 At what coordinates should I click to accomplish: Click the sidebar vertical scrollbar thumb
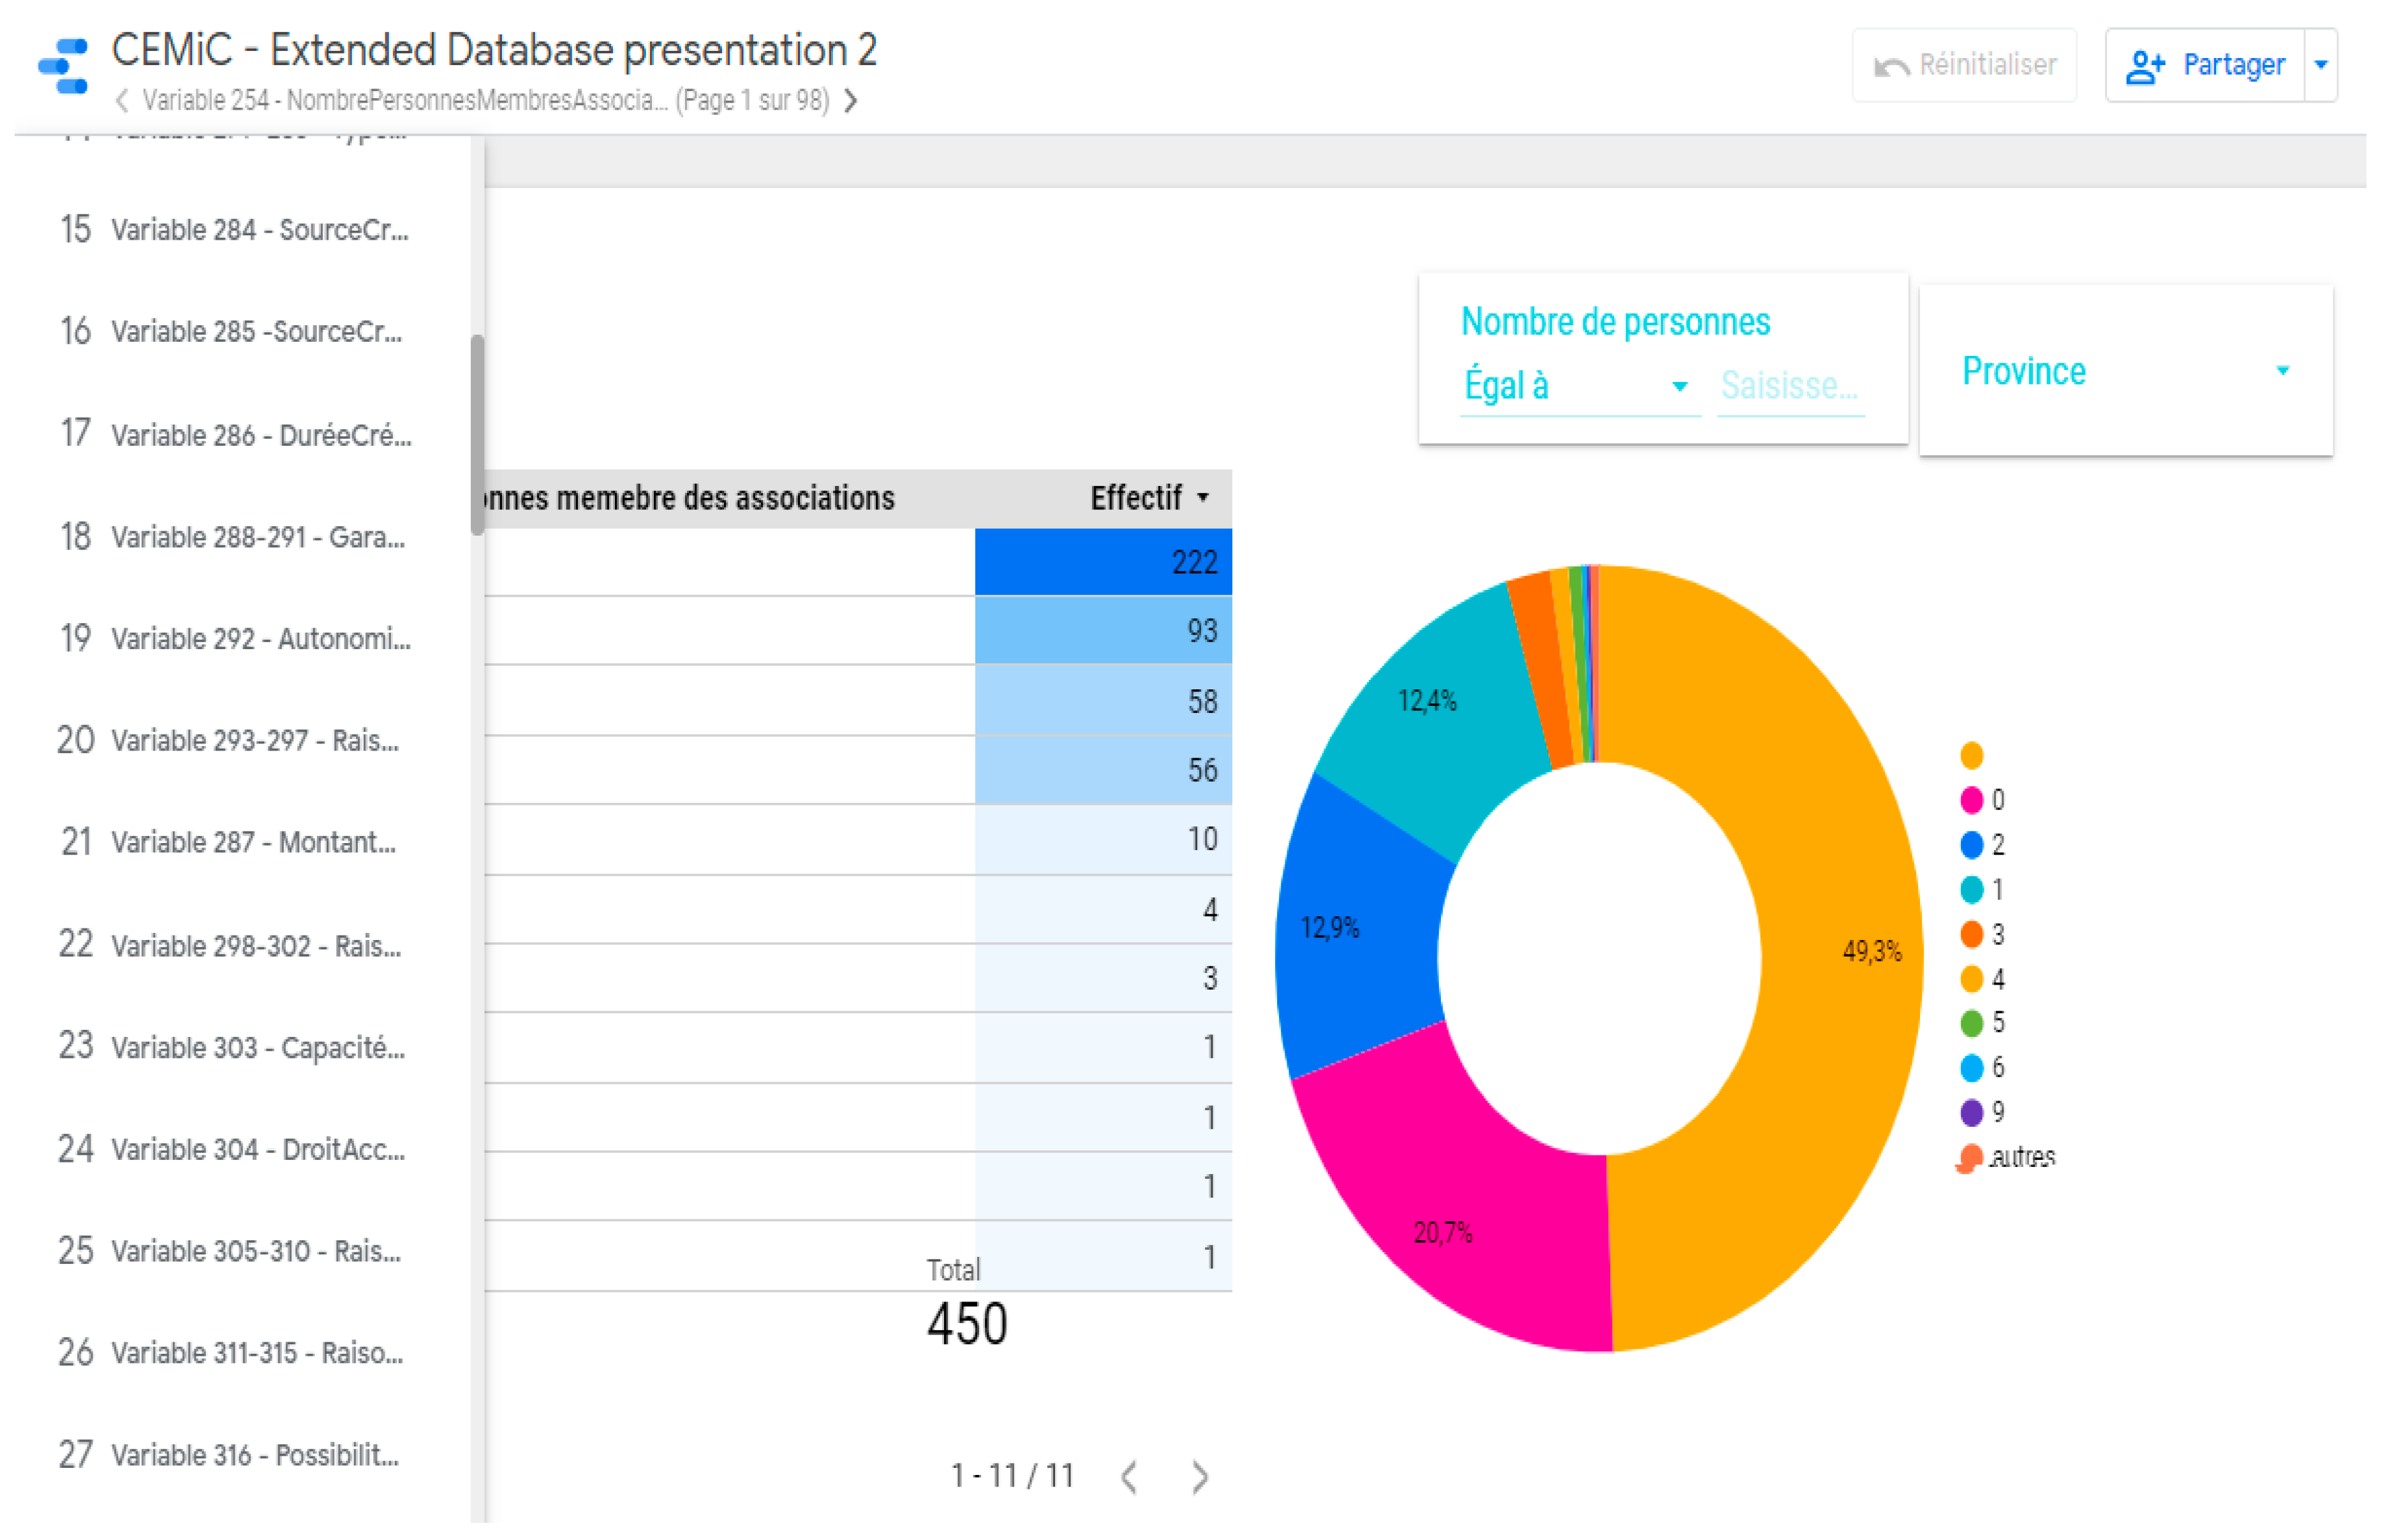478,435
